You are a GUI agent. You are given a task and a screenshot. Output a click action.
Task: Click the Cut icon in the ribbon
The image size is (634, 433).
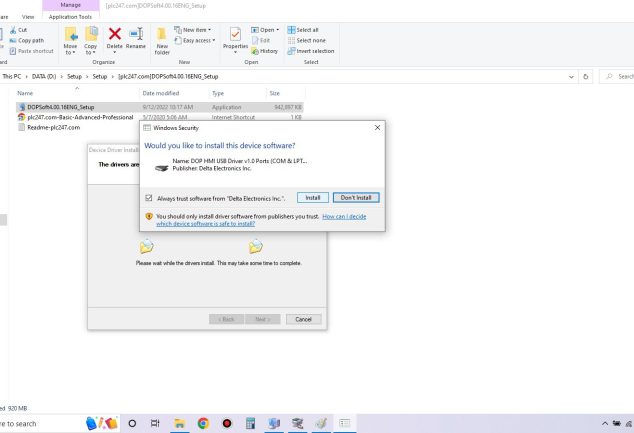(13, 30)
